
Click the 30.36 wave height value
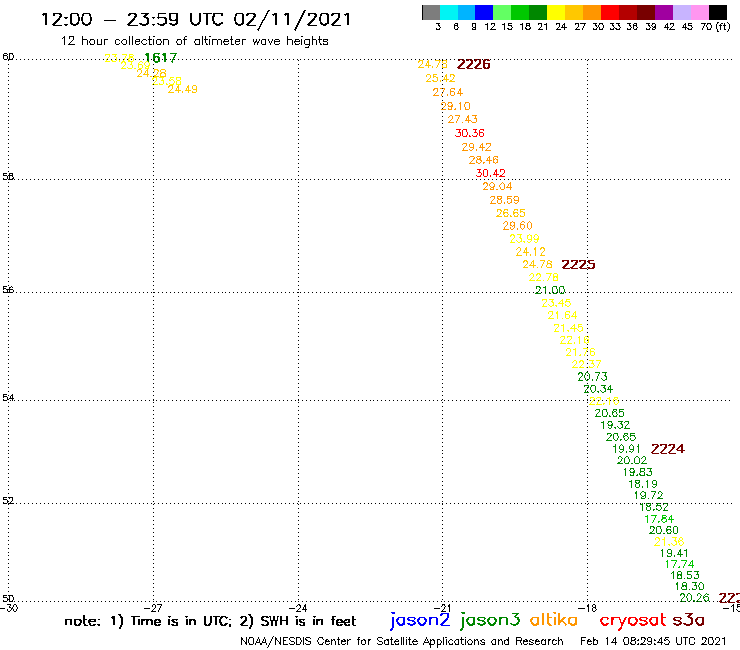pos(470,133)
